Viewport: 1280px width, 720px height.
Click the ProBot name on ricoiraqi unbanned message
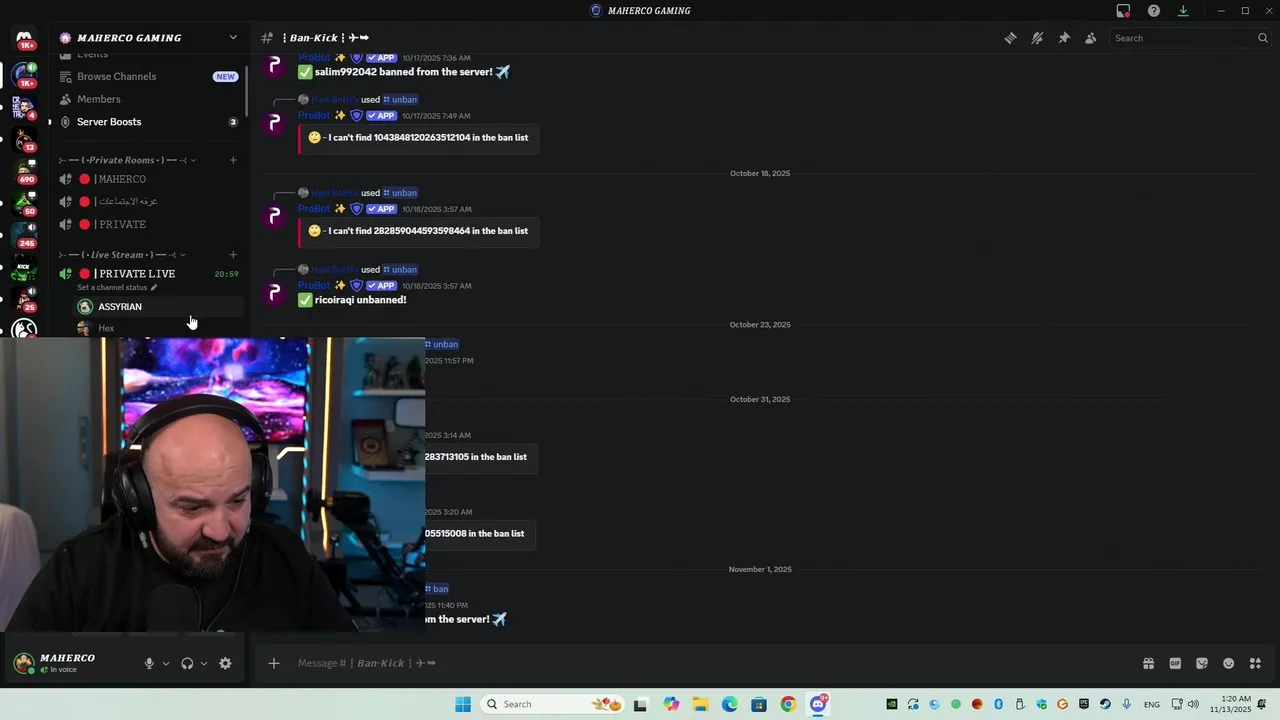(x=313, y=285)
